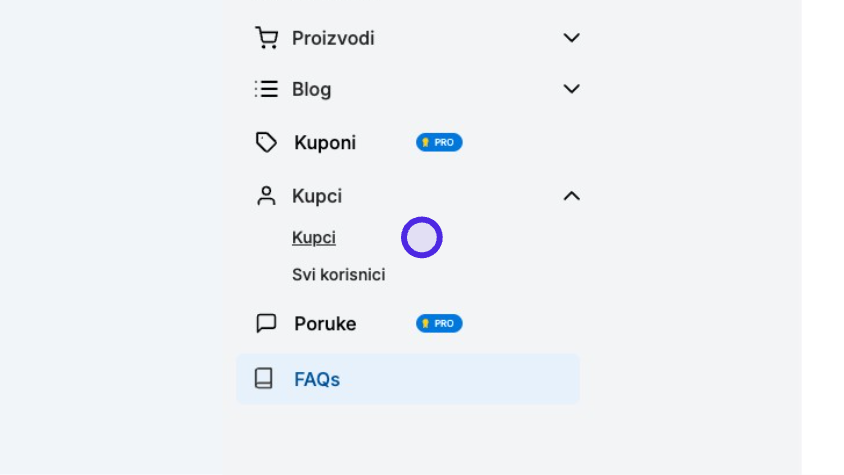Expand the Blog section with its chevron

[x=572, y=88]
